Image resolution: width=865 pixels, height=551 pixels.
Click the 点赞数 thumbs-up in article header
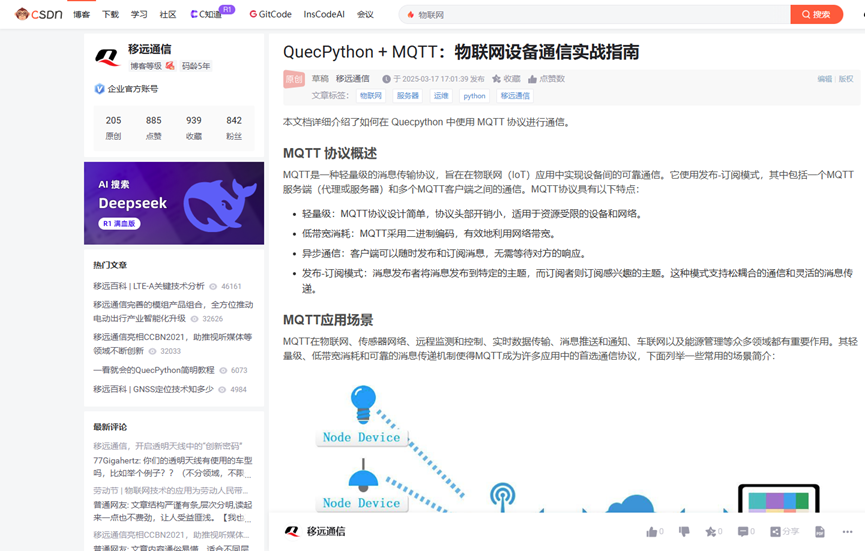532,79
